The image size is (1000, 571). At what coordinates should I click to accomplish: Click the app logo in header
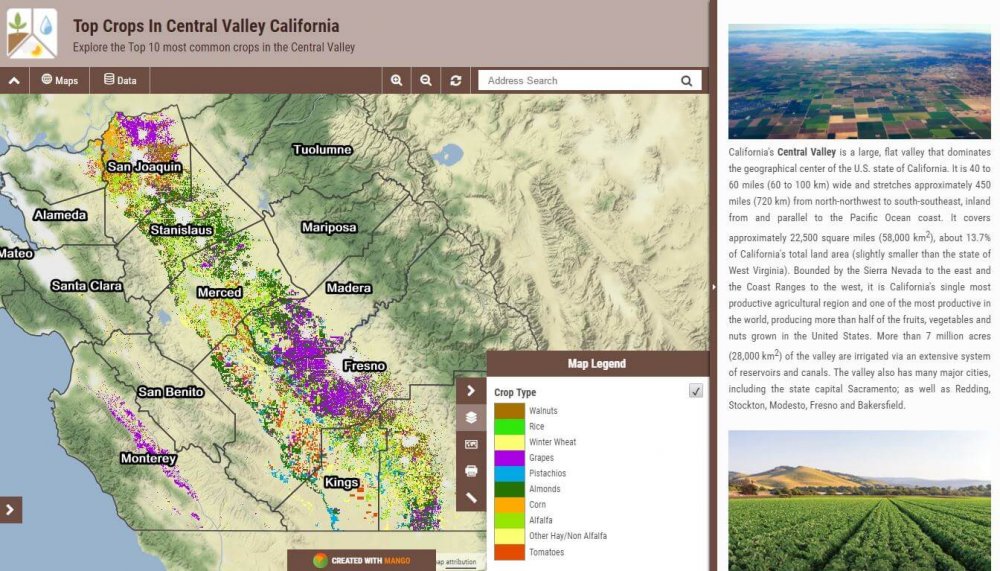tap(32, 33)
